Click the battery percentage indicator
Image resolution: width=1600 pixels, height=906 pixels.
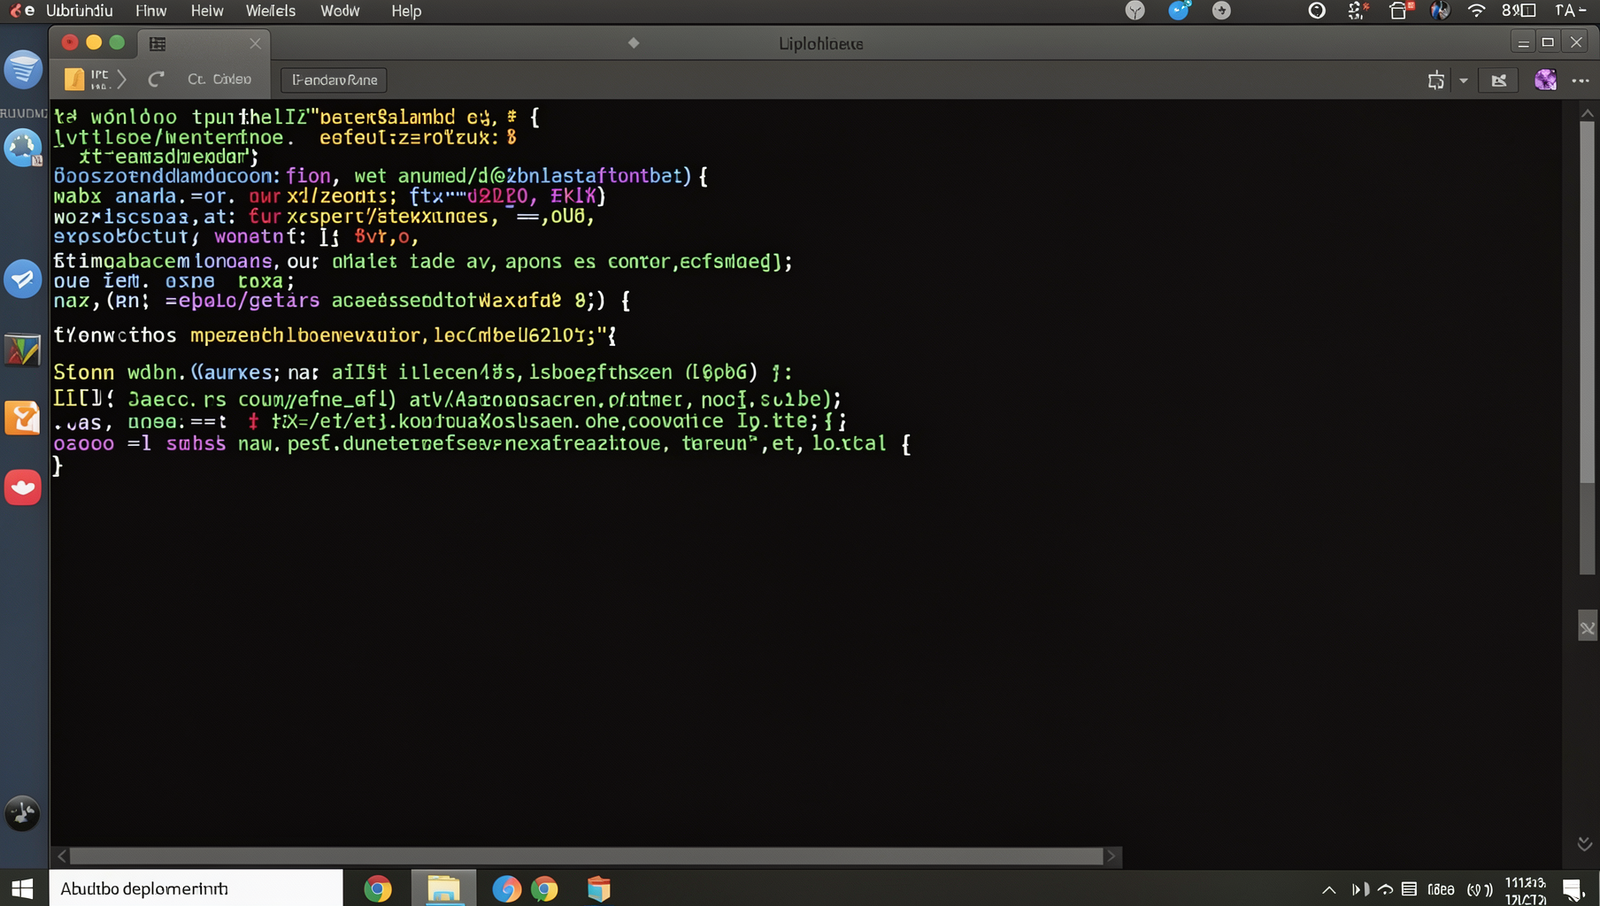coord(1518,11)
